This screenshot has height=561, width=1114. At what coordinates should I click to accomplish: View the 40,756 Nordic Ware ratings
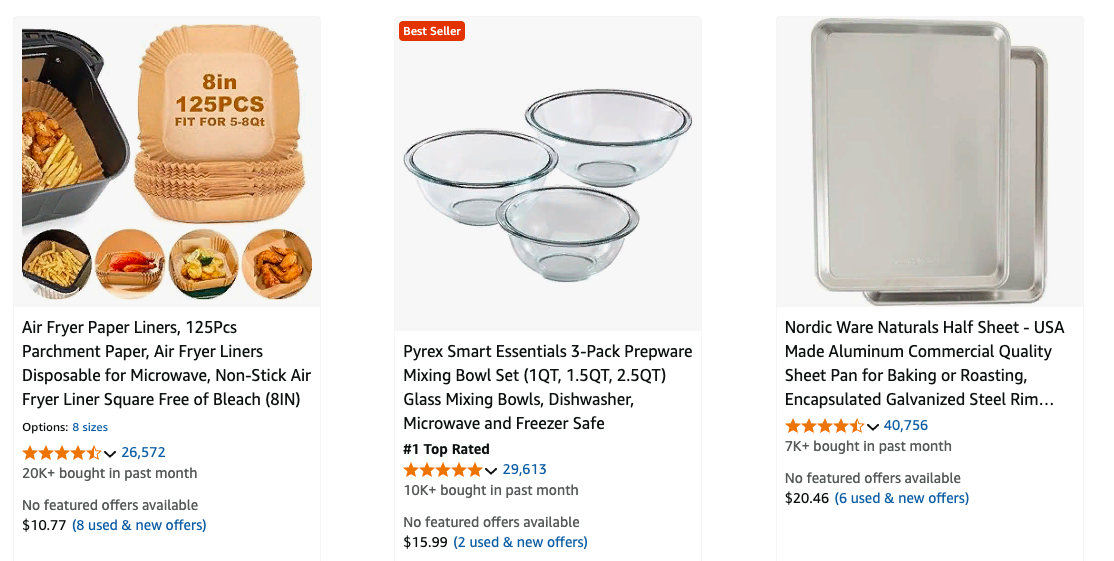[906, 426]
